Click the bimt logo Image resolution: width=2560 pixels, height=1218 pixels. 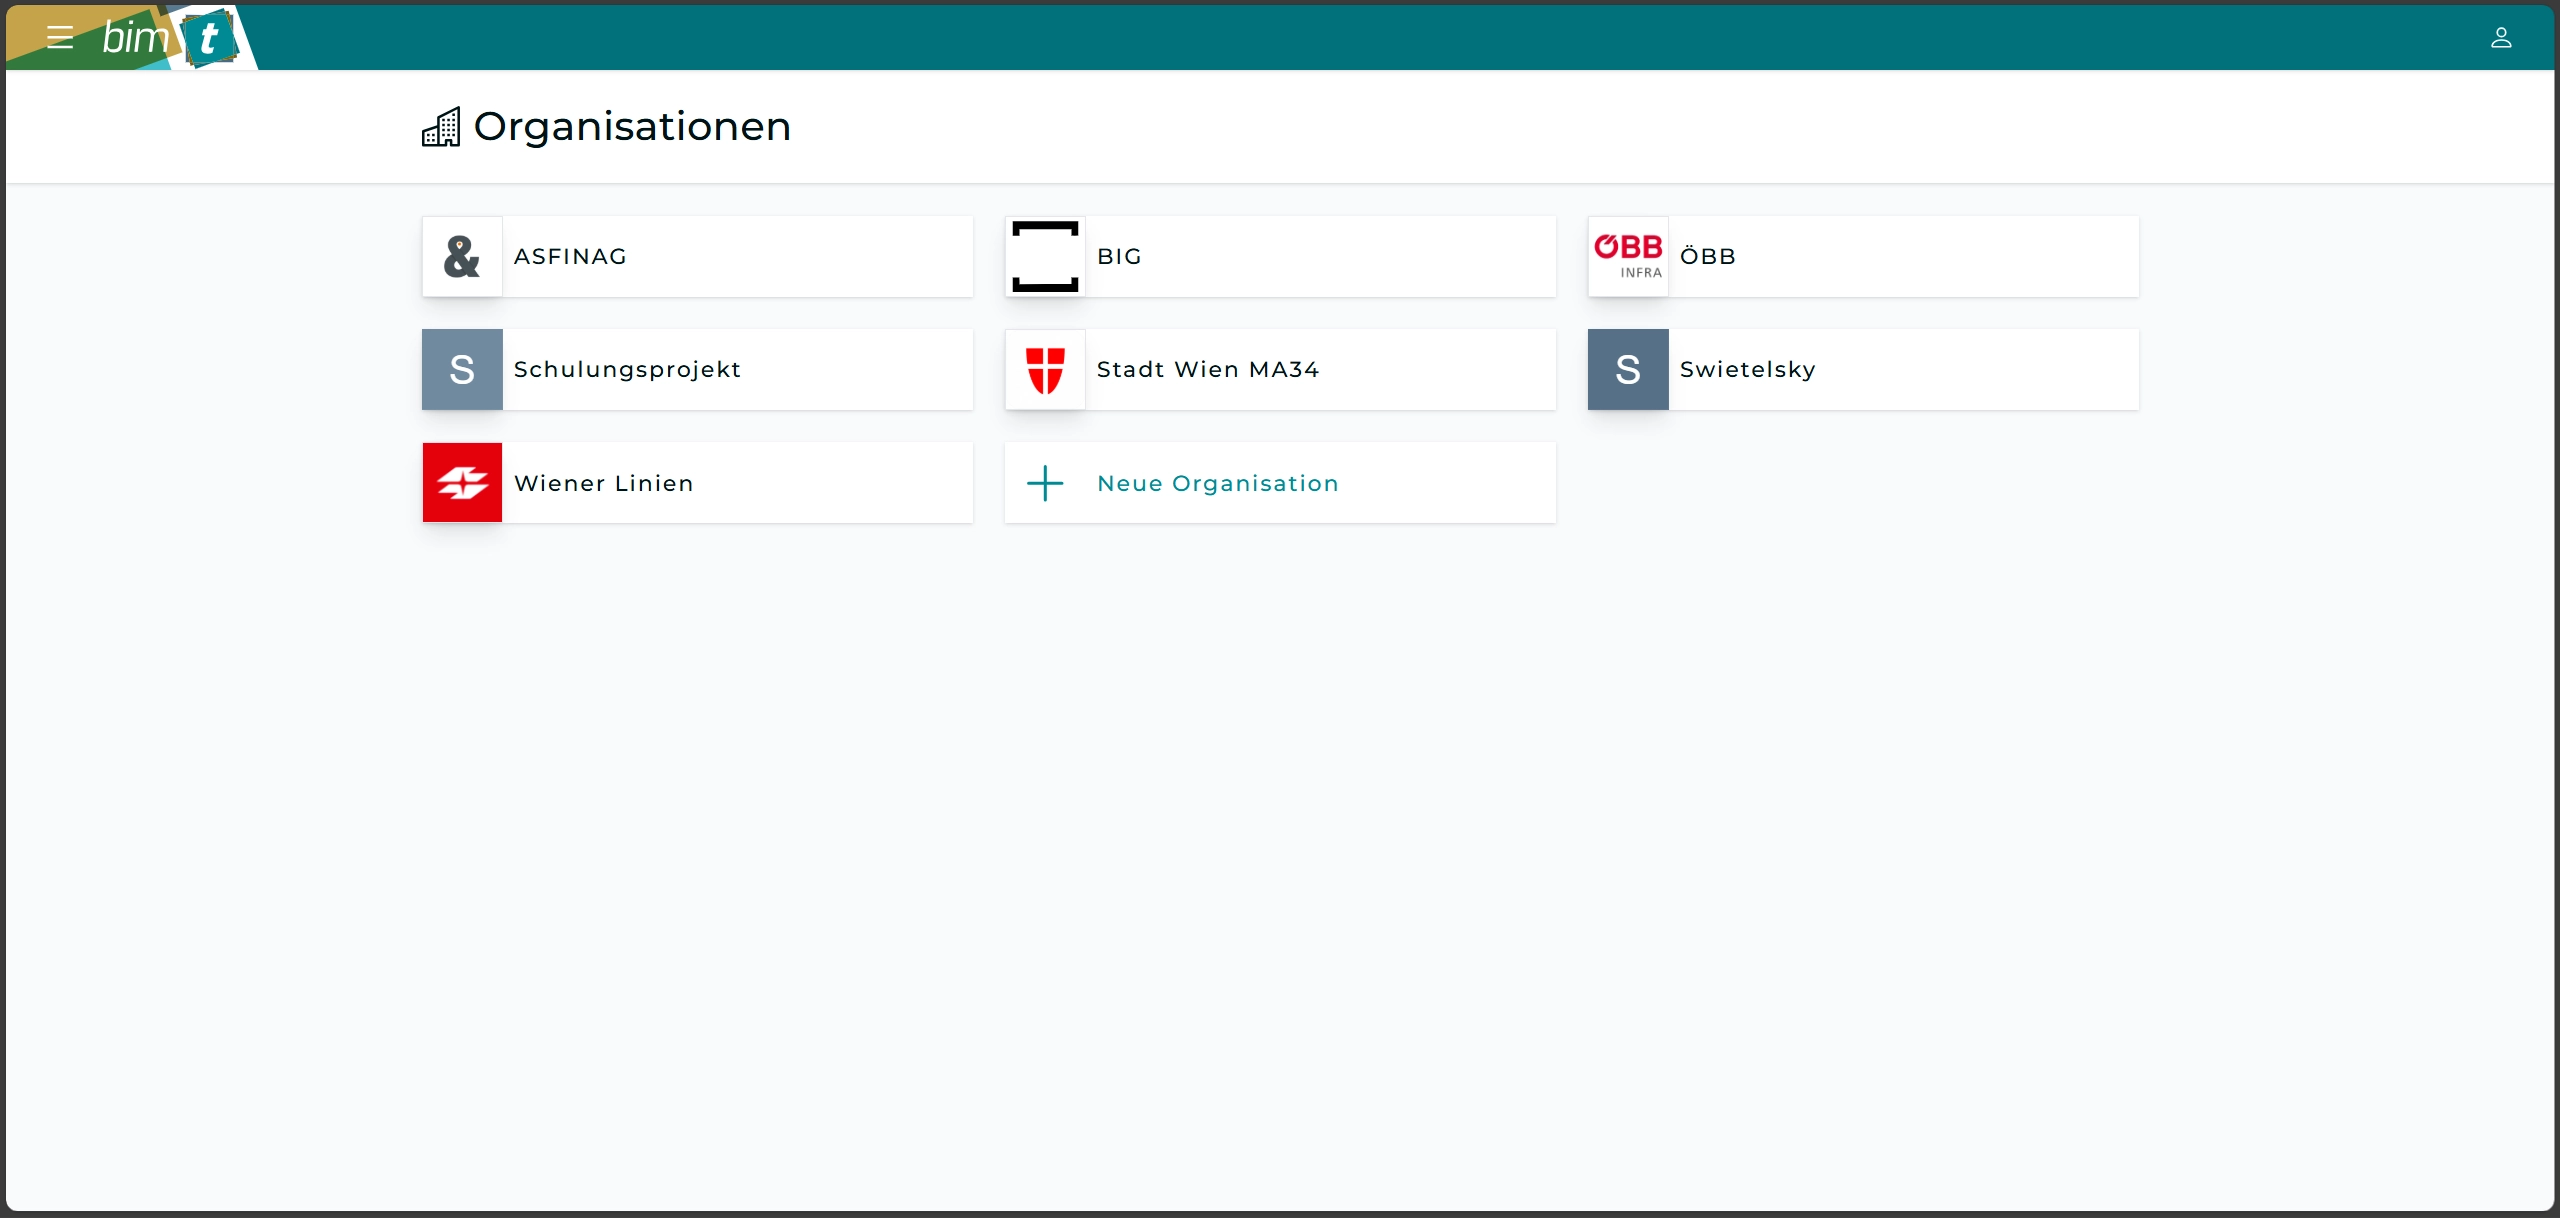[170, 38]
